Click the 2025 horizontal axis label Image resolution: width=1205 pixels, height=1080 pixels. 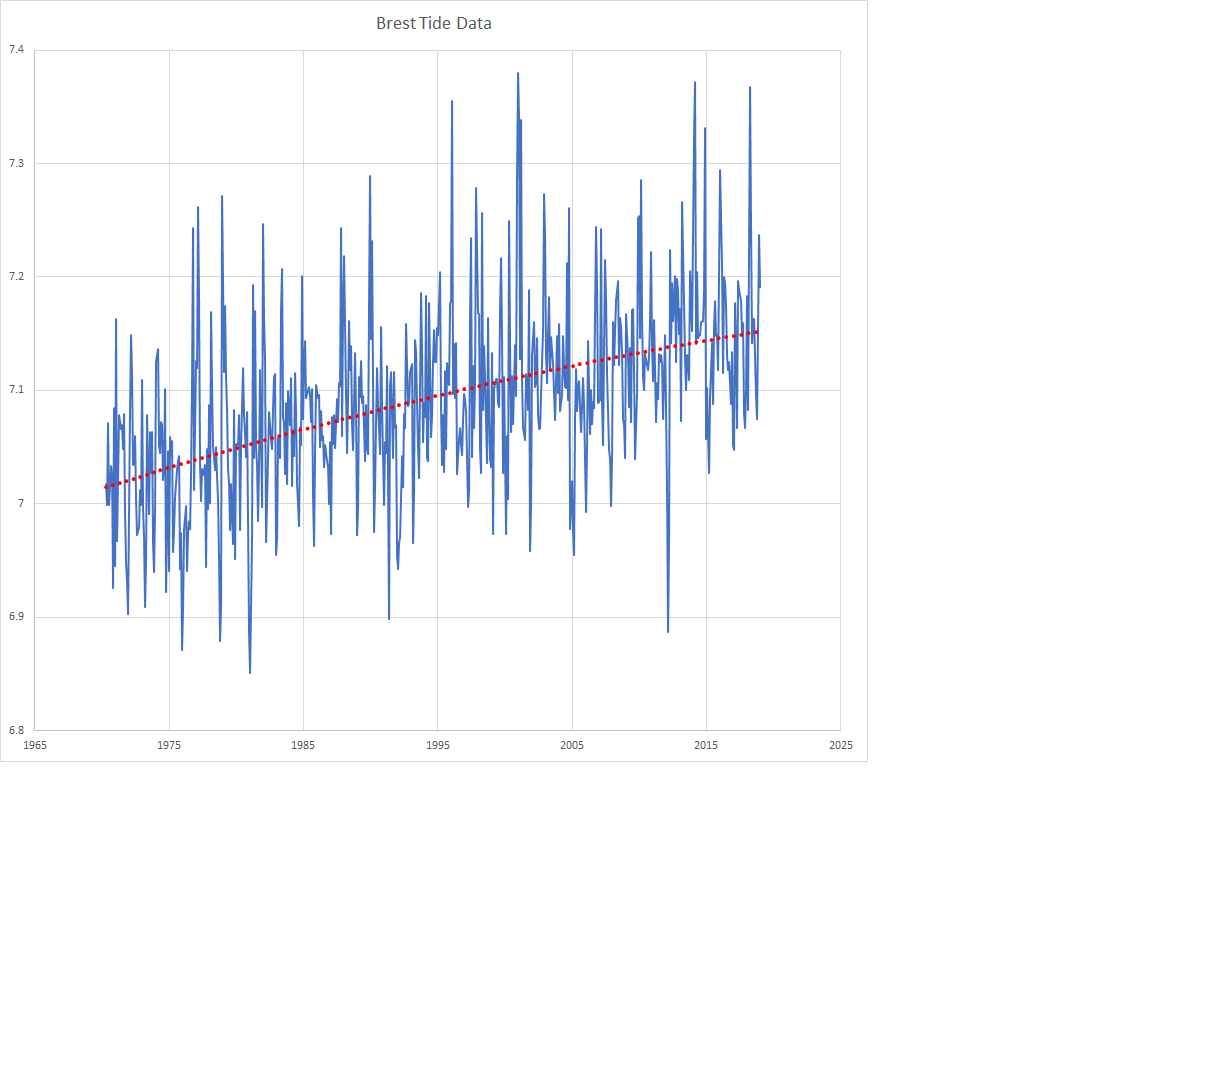[841, 745]
